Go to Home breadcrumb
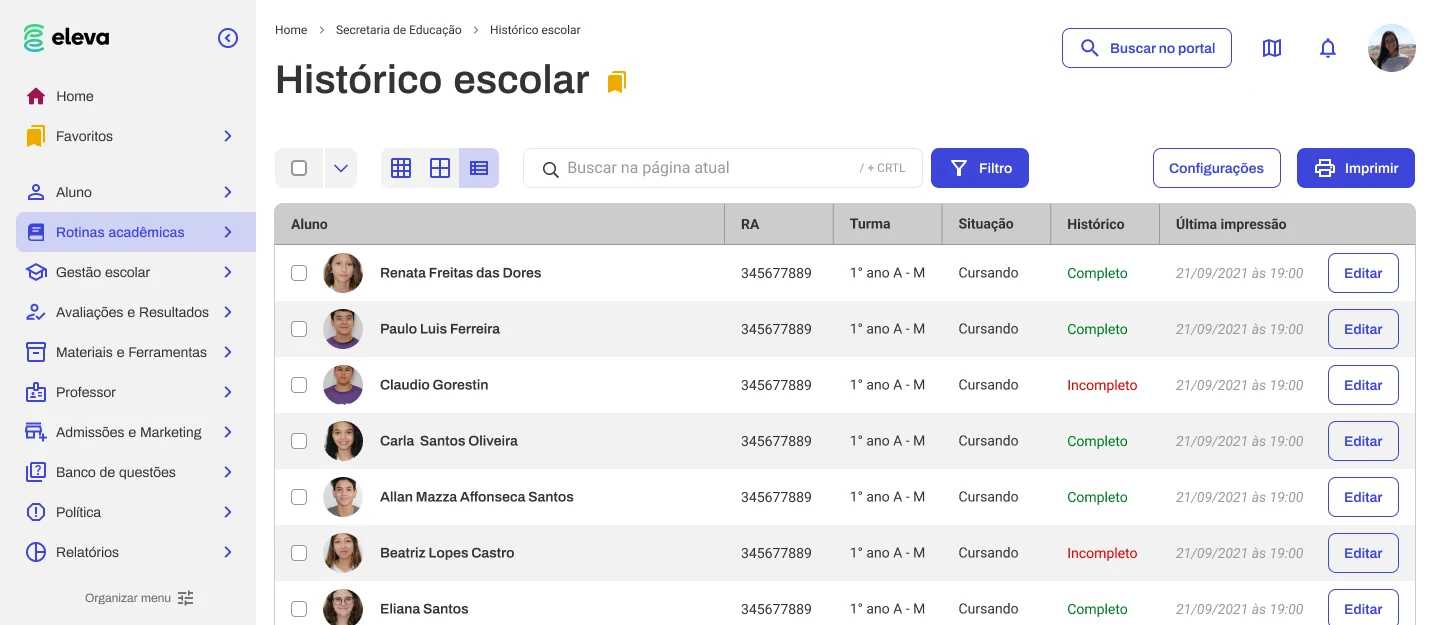Screen dimensions: 1440x625 click(291, 30)
